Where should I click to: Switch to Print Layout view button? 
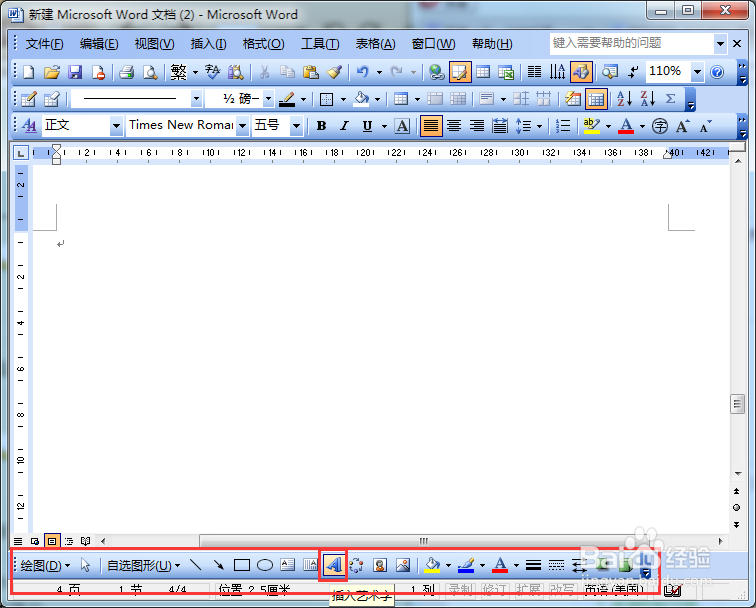coord(52,541)
